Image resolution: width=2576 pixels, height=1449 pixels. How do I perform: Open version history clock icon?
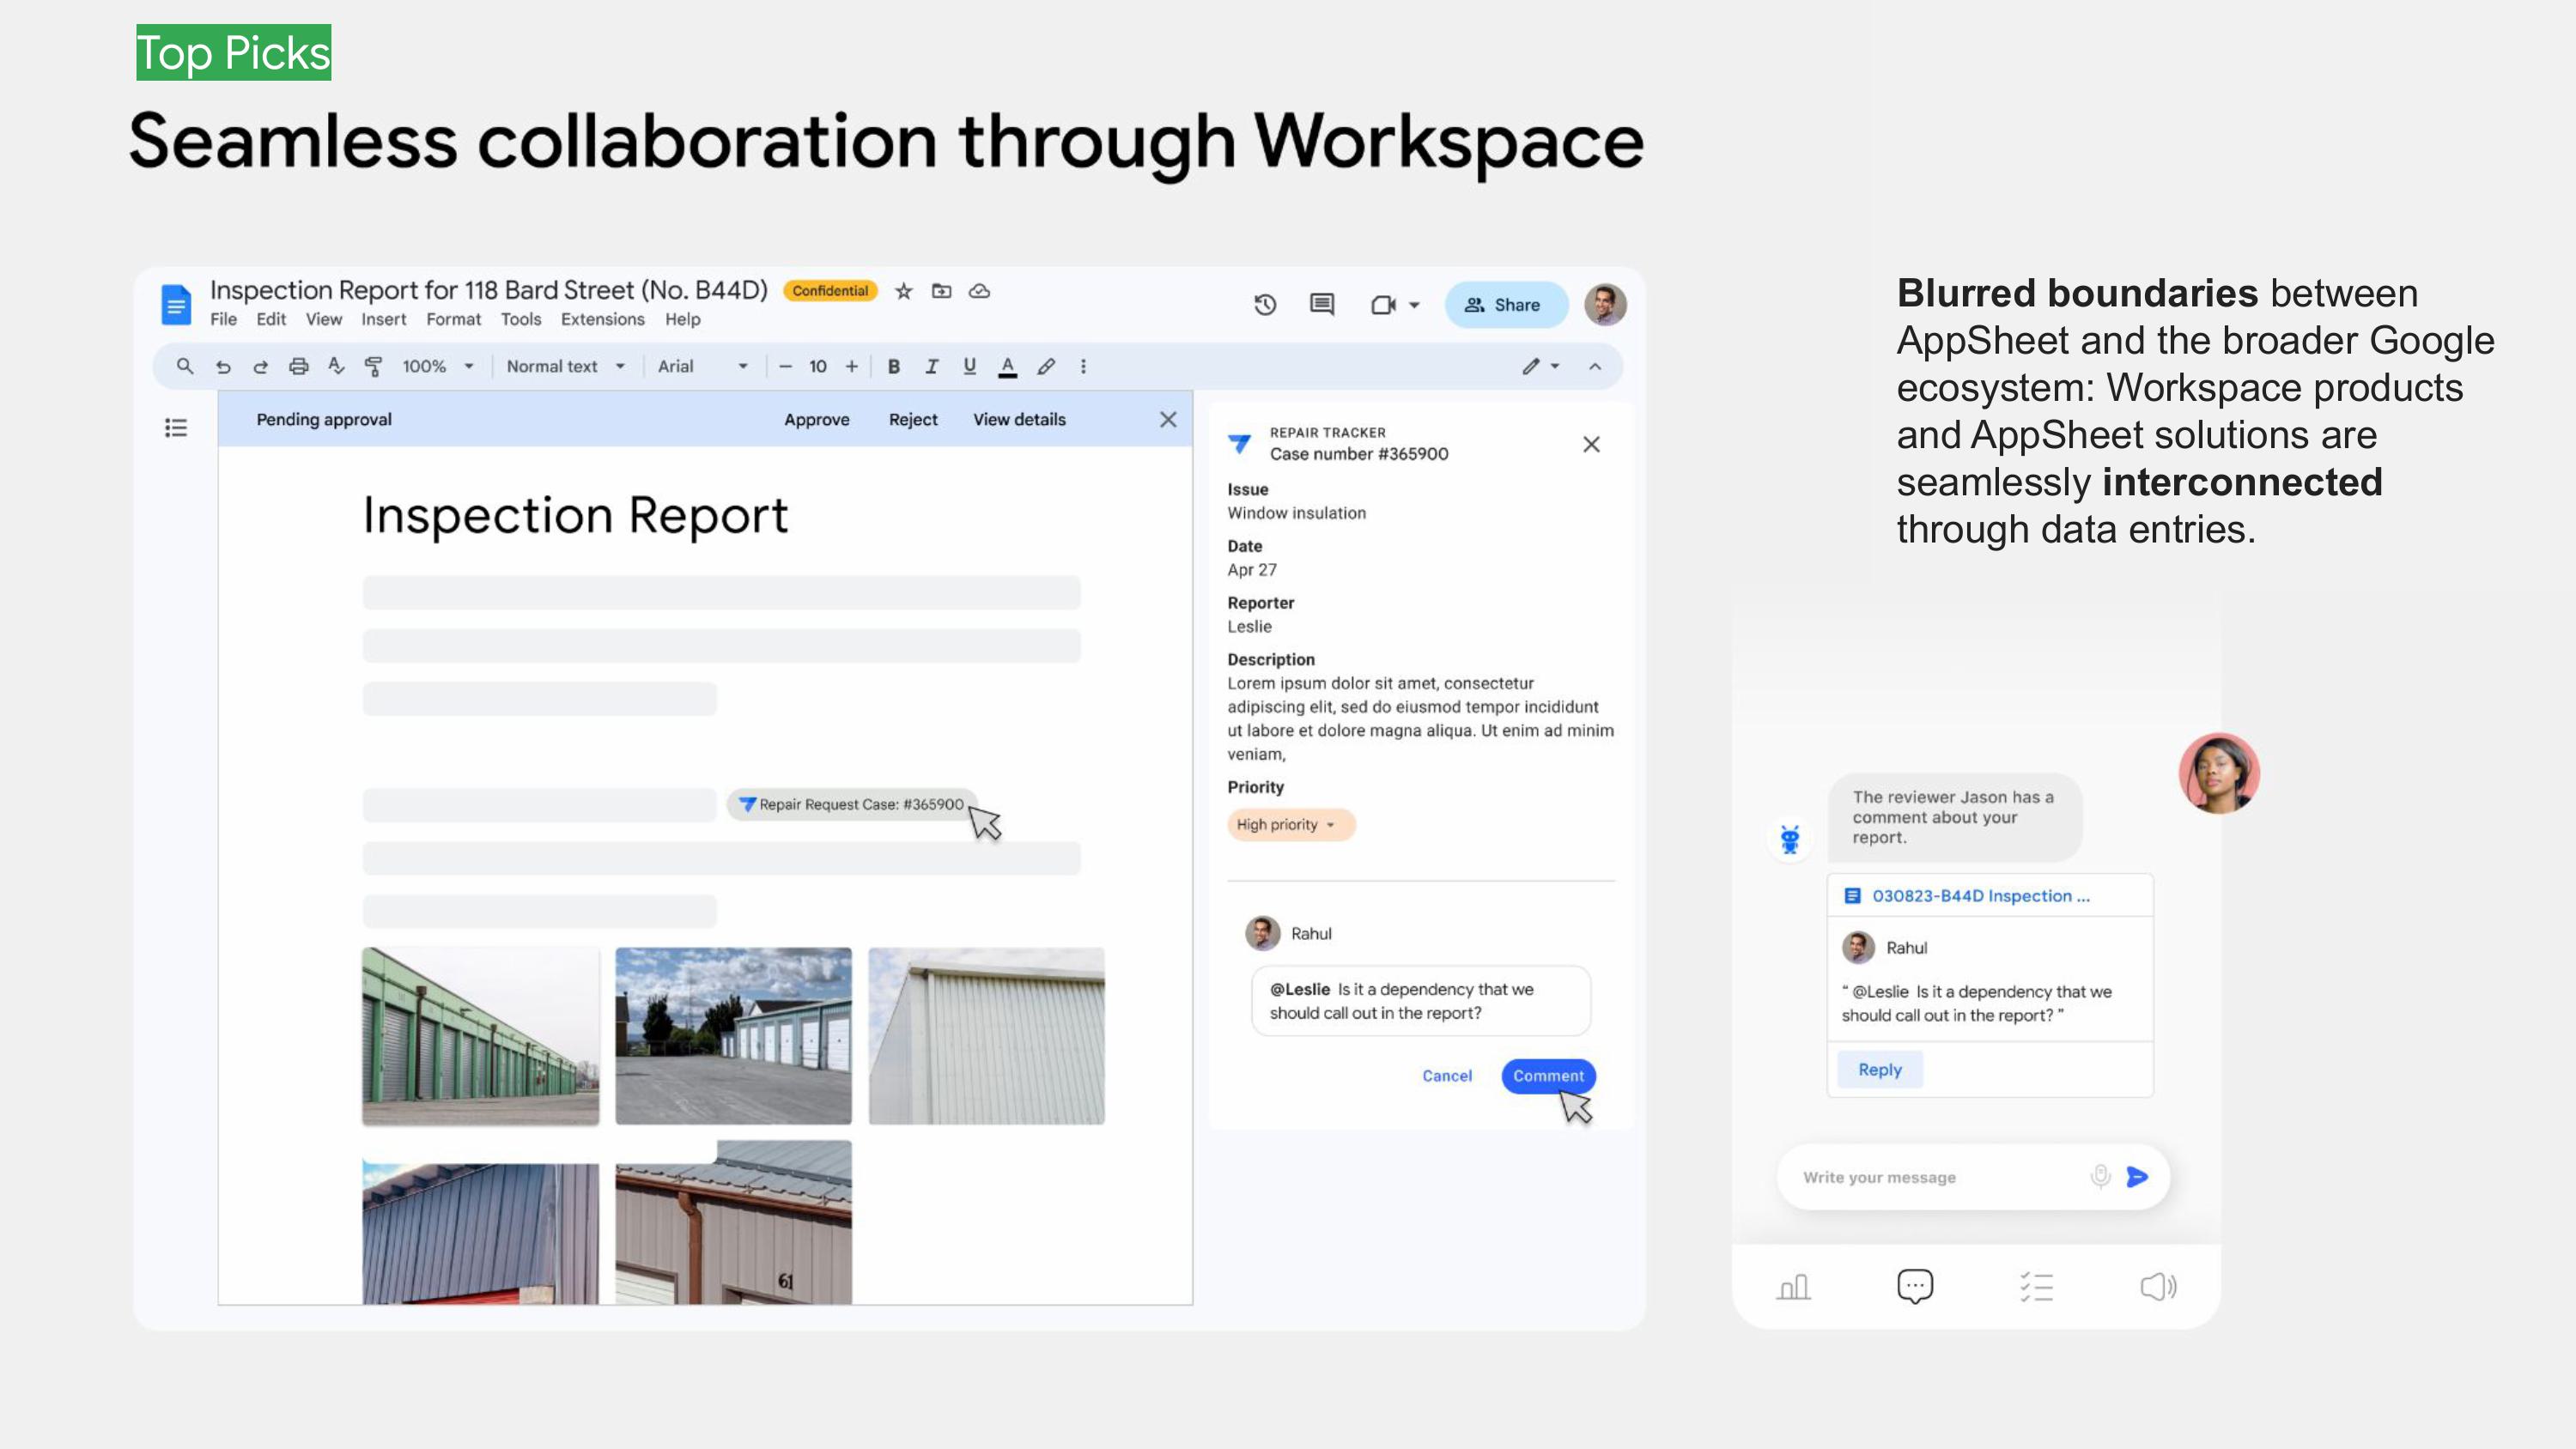tap(1265, 305)
